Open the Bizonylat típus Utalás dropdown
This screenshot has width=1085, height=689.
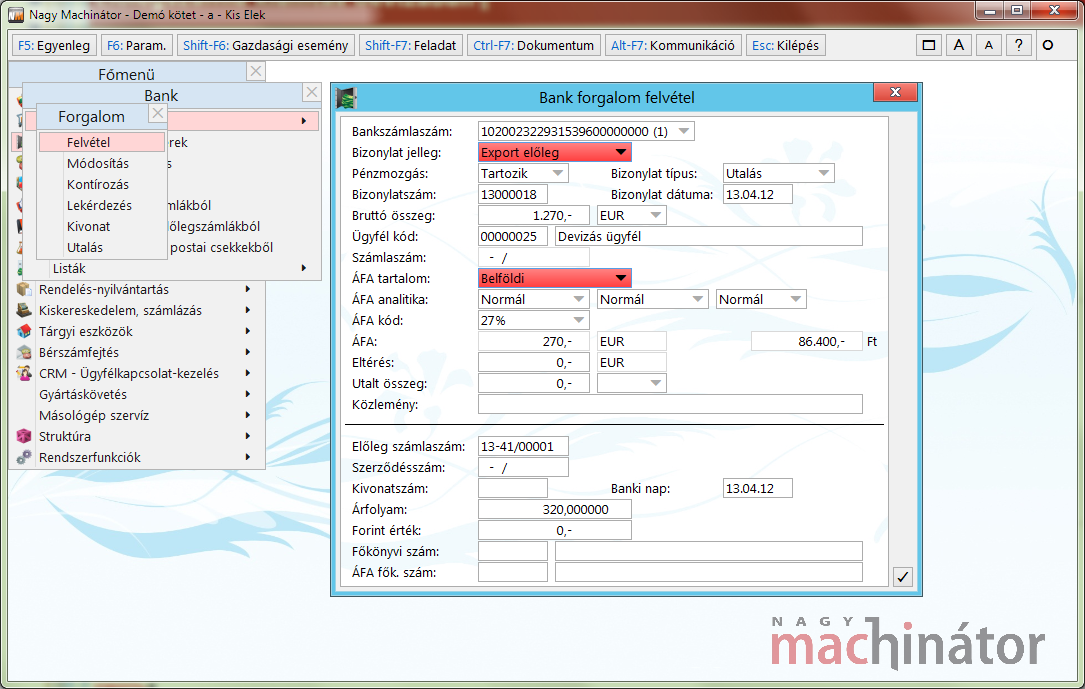pyautogui.click(x=823, y=174)
